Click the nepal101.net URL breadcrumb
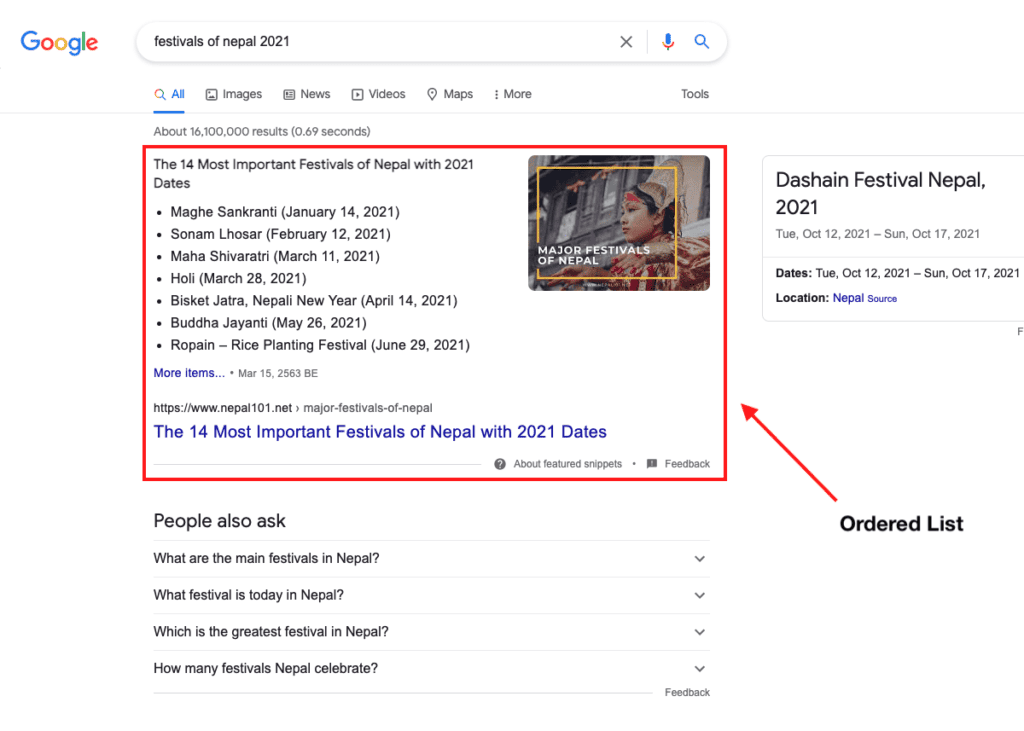1024x731 pixels. click(293, 408)
